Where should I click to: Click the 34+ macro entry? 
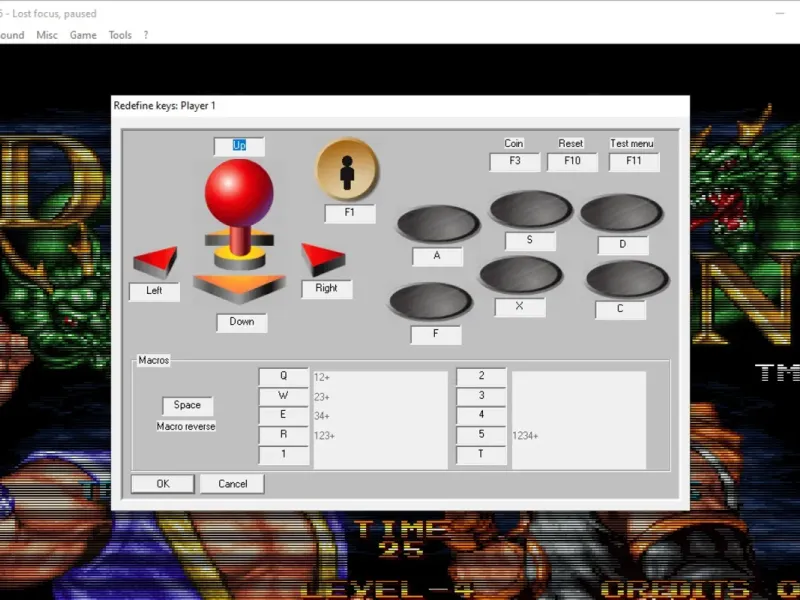click(322, 416)
